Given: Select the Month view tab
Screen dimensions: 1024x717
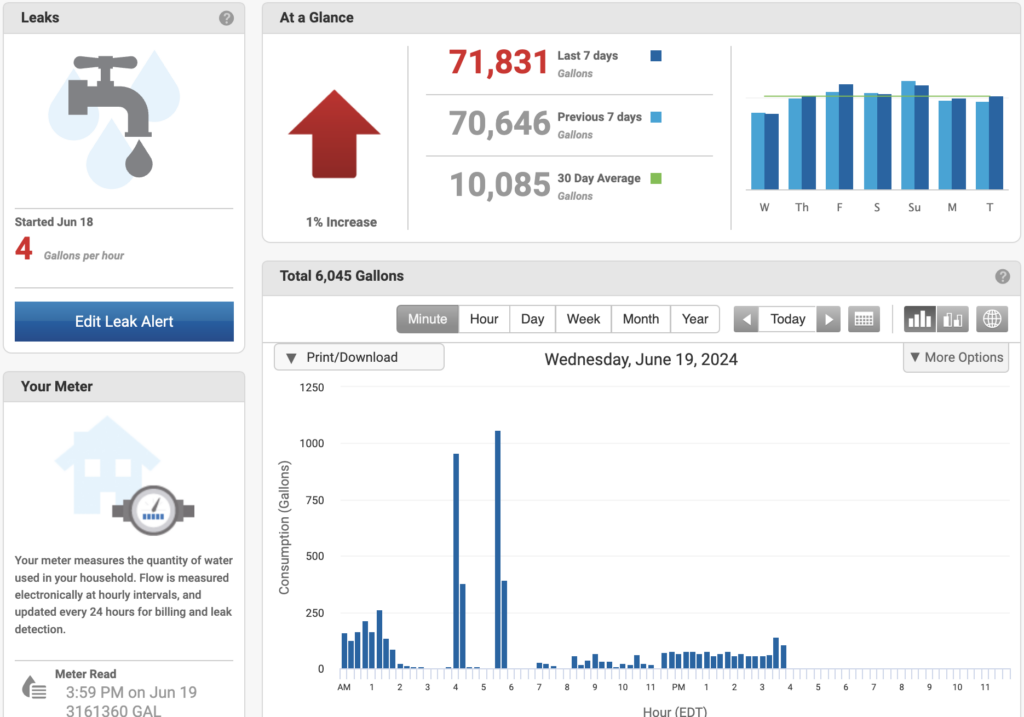Looking at the screenshot, I should (x=640, y=319).
